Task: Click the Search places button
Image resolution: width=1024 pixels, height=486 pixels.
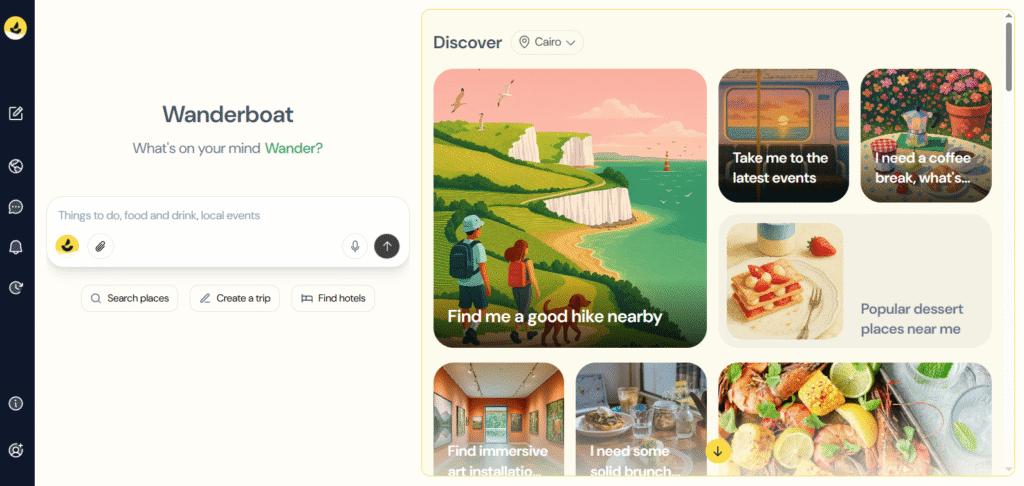Action: point(129,299)
